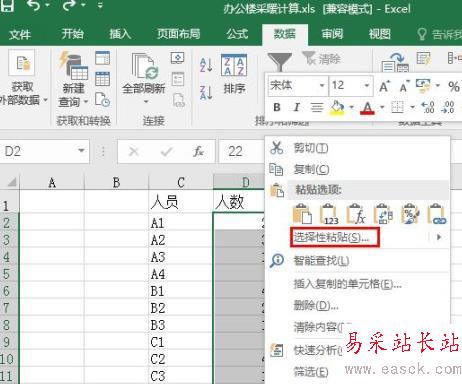
Task: Click the Save icon in title bar
Action: [7, 5]
